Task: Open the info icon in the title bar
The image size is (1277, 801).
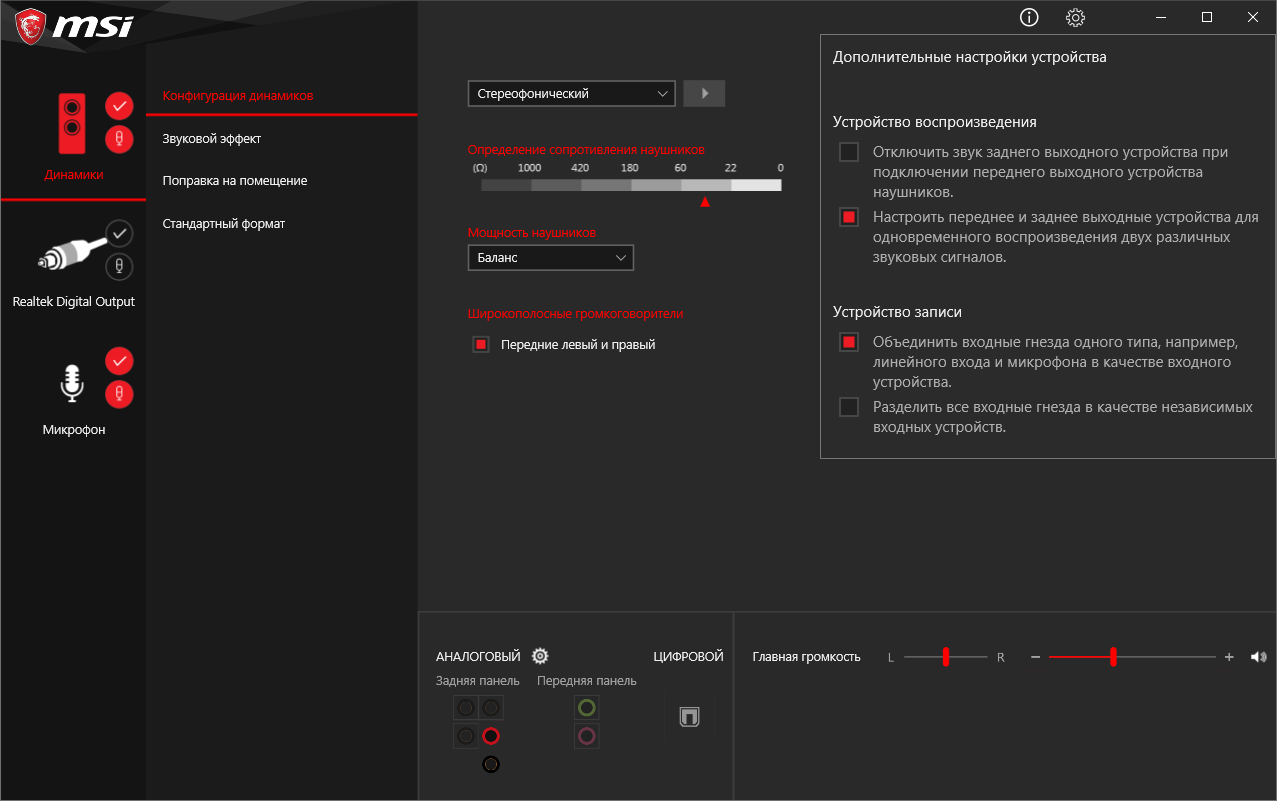Action: tap(1029, 17)
